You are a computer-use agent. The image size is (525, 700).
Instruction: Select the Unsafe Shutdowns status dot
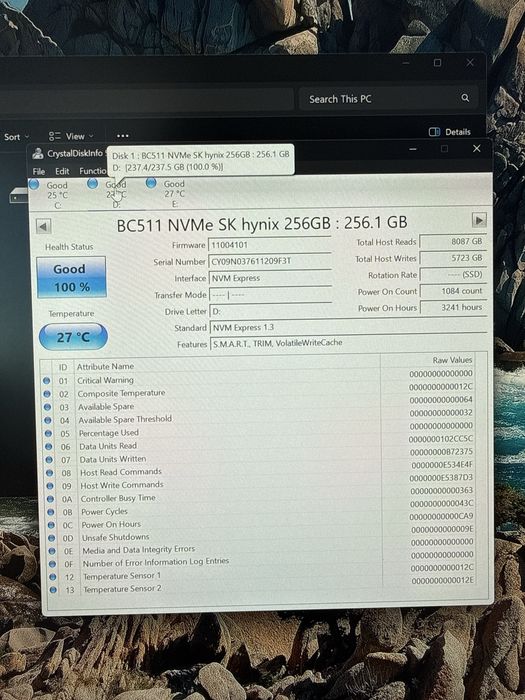tap(52, 538)
